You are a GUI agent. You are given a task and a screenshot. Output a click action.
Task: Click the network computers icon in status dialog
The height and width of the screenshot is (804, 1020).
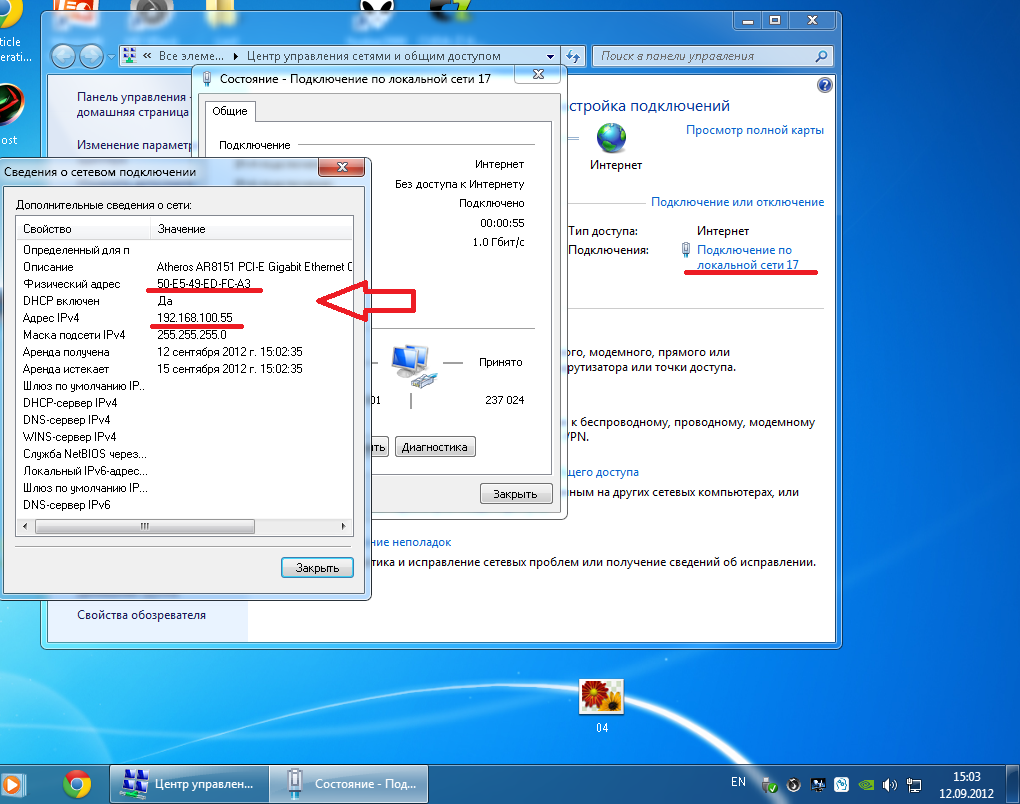click(413, 367)
